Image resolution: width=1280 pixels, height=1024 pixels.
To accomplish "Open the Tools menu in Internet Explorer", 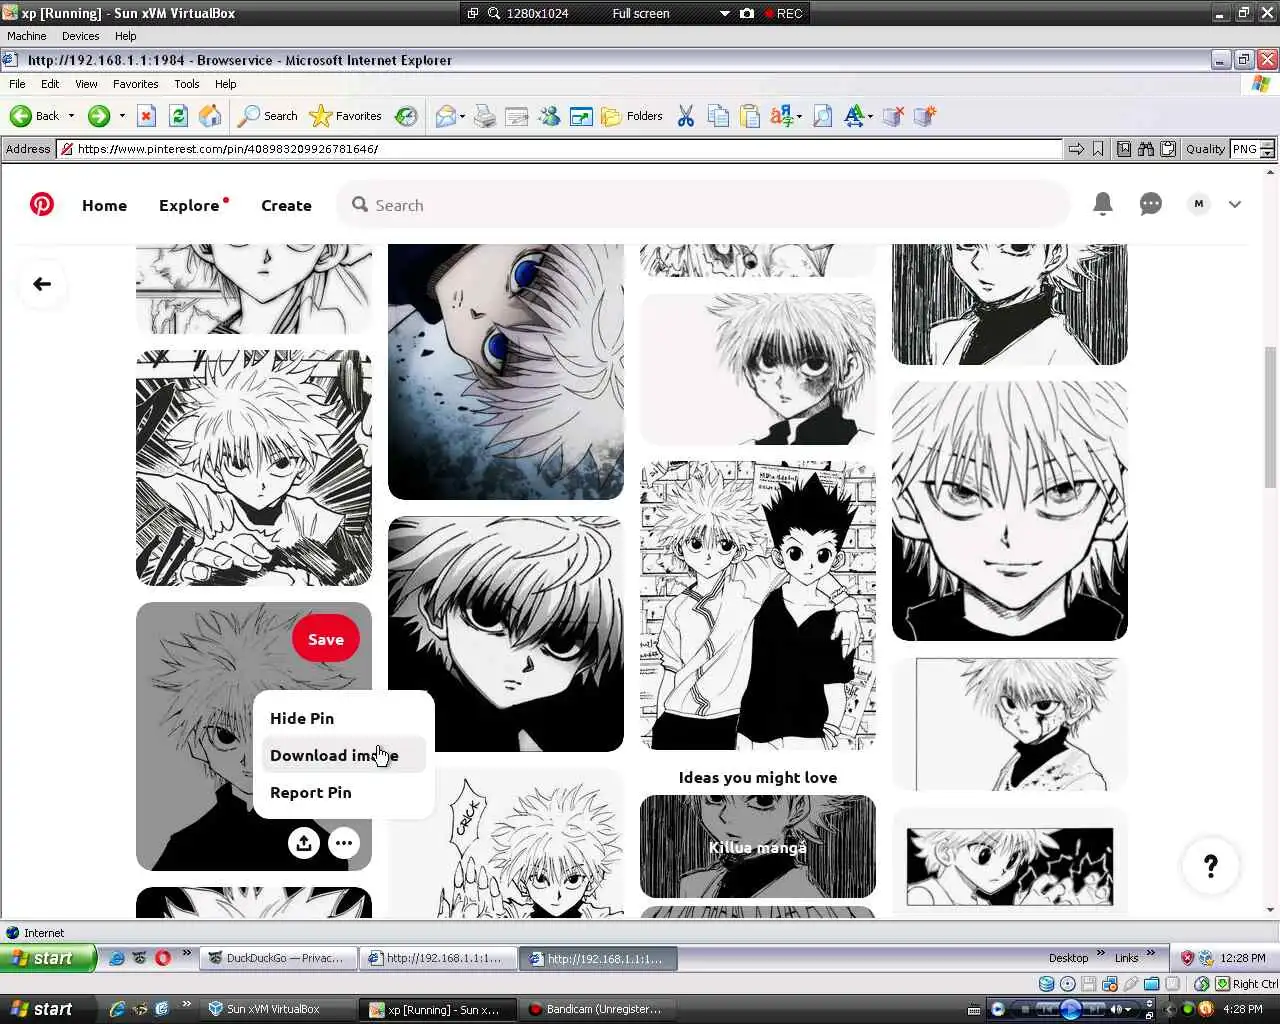I will (x=186, y=84).
